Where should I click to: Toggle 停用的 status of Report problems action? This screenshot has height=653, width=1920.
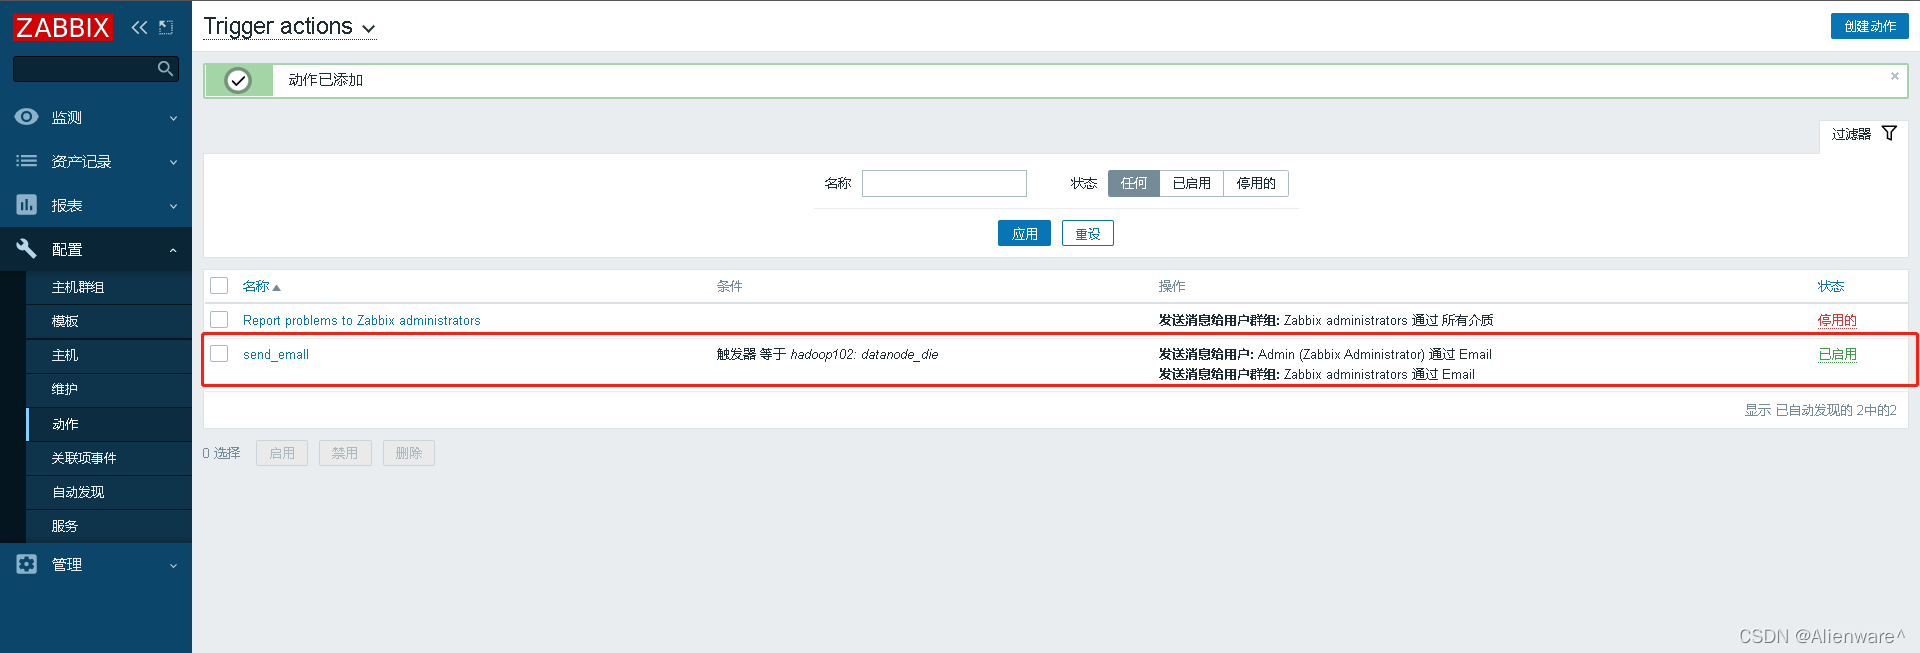click(1836, 320)
